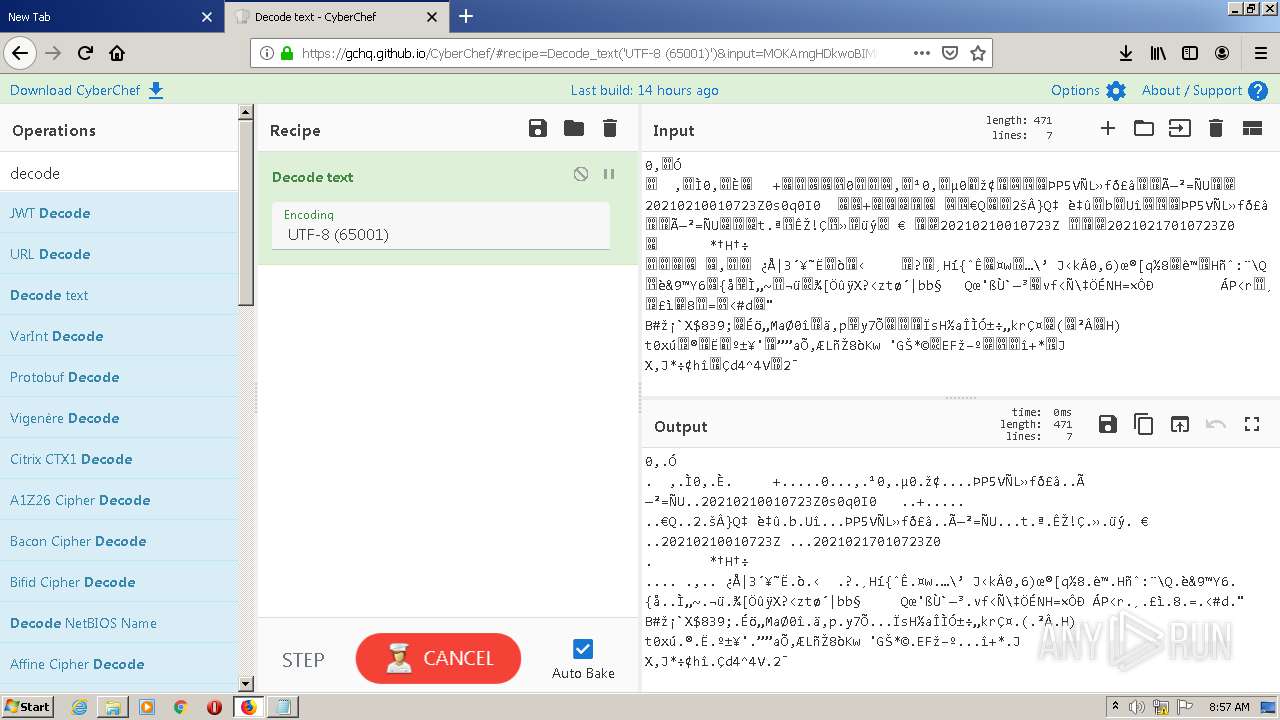Screen dimensions: 1280x720
Task: Open Chrome from taskbar
Action: pyautogui.click(x=180, y=707)
